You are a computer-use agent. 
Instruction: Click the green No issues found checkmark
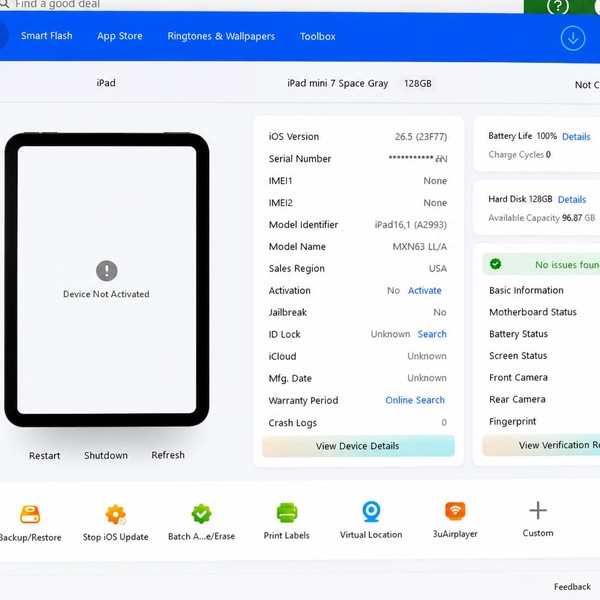(x=496, y=264)
